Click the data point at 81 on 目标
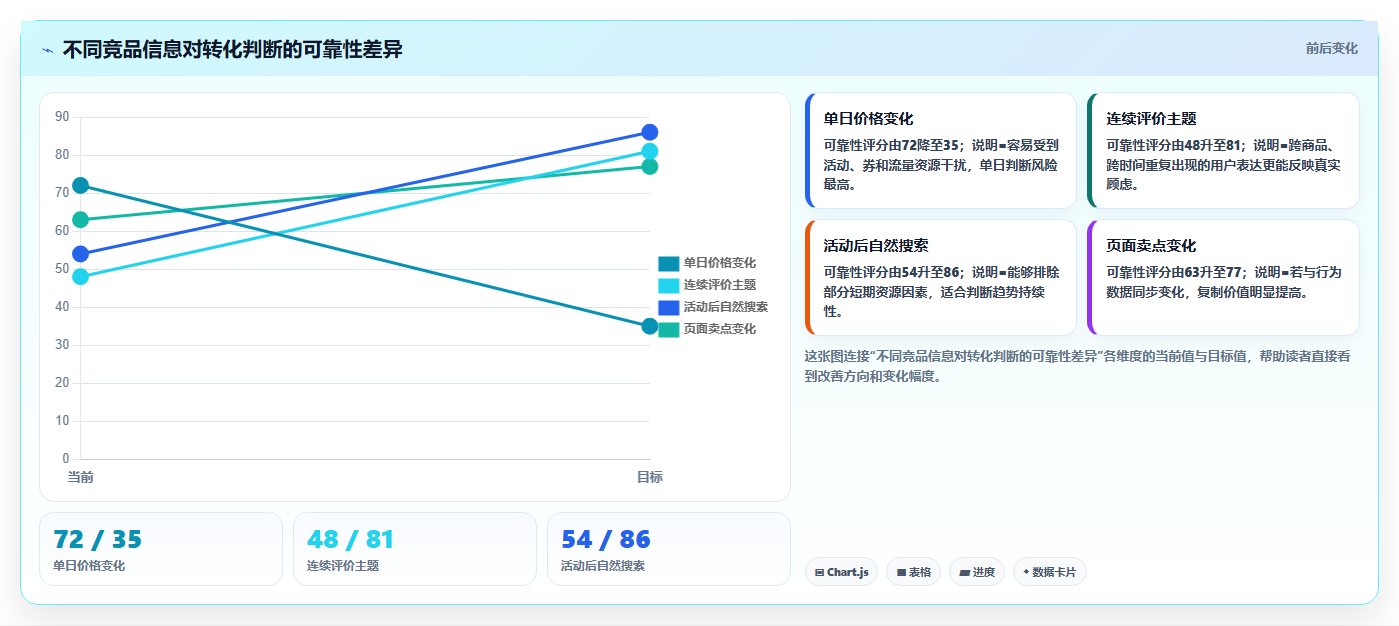 [650, 151]
